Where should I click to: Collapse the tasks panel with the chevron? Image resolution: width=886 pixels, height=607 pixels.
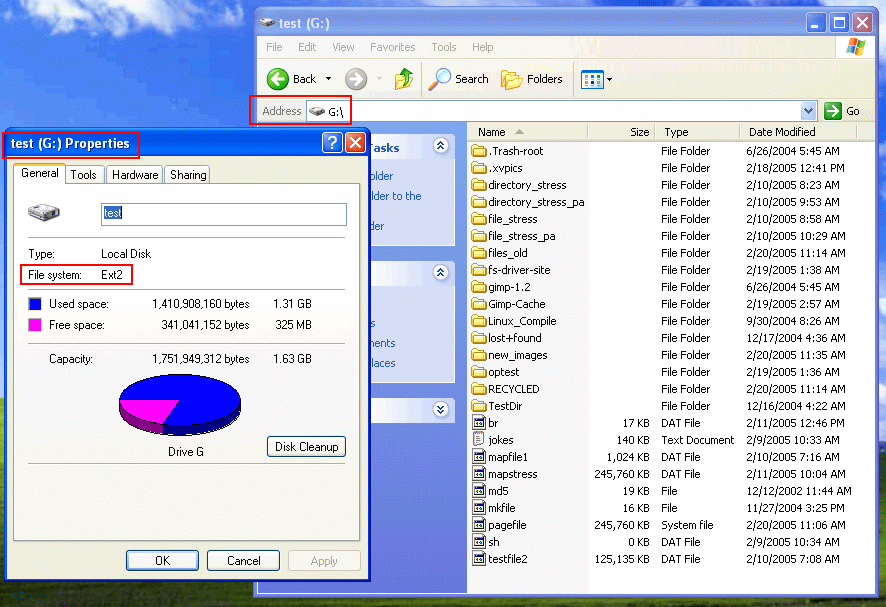tap(440, 144)
